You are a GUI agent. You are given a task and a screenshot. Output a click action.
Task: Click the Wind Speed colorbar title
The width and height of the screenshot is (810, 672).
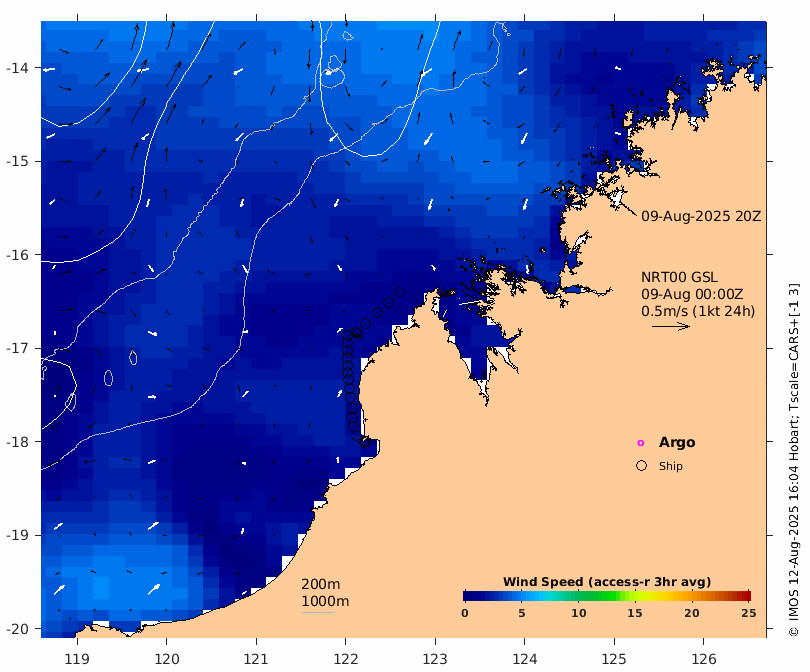[x=606, y=582]
